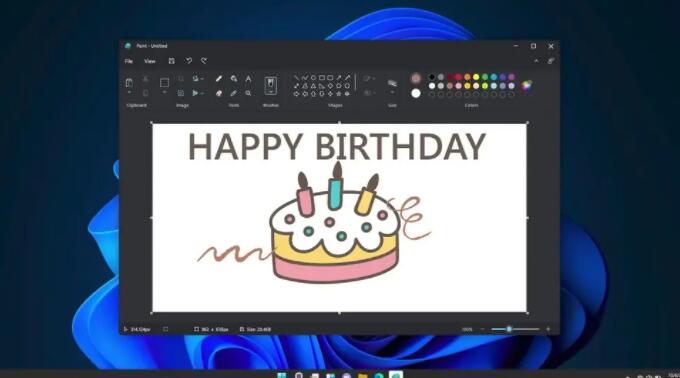
Task: Select the Color 1 brown circle
Action: [x=416, y=78]
